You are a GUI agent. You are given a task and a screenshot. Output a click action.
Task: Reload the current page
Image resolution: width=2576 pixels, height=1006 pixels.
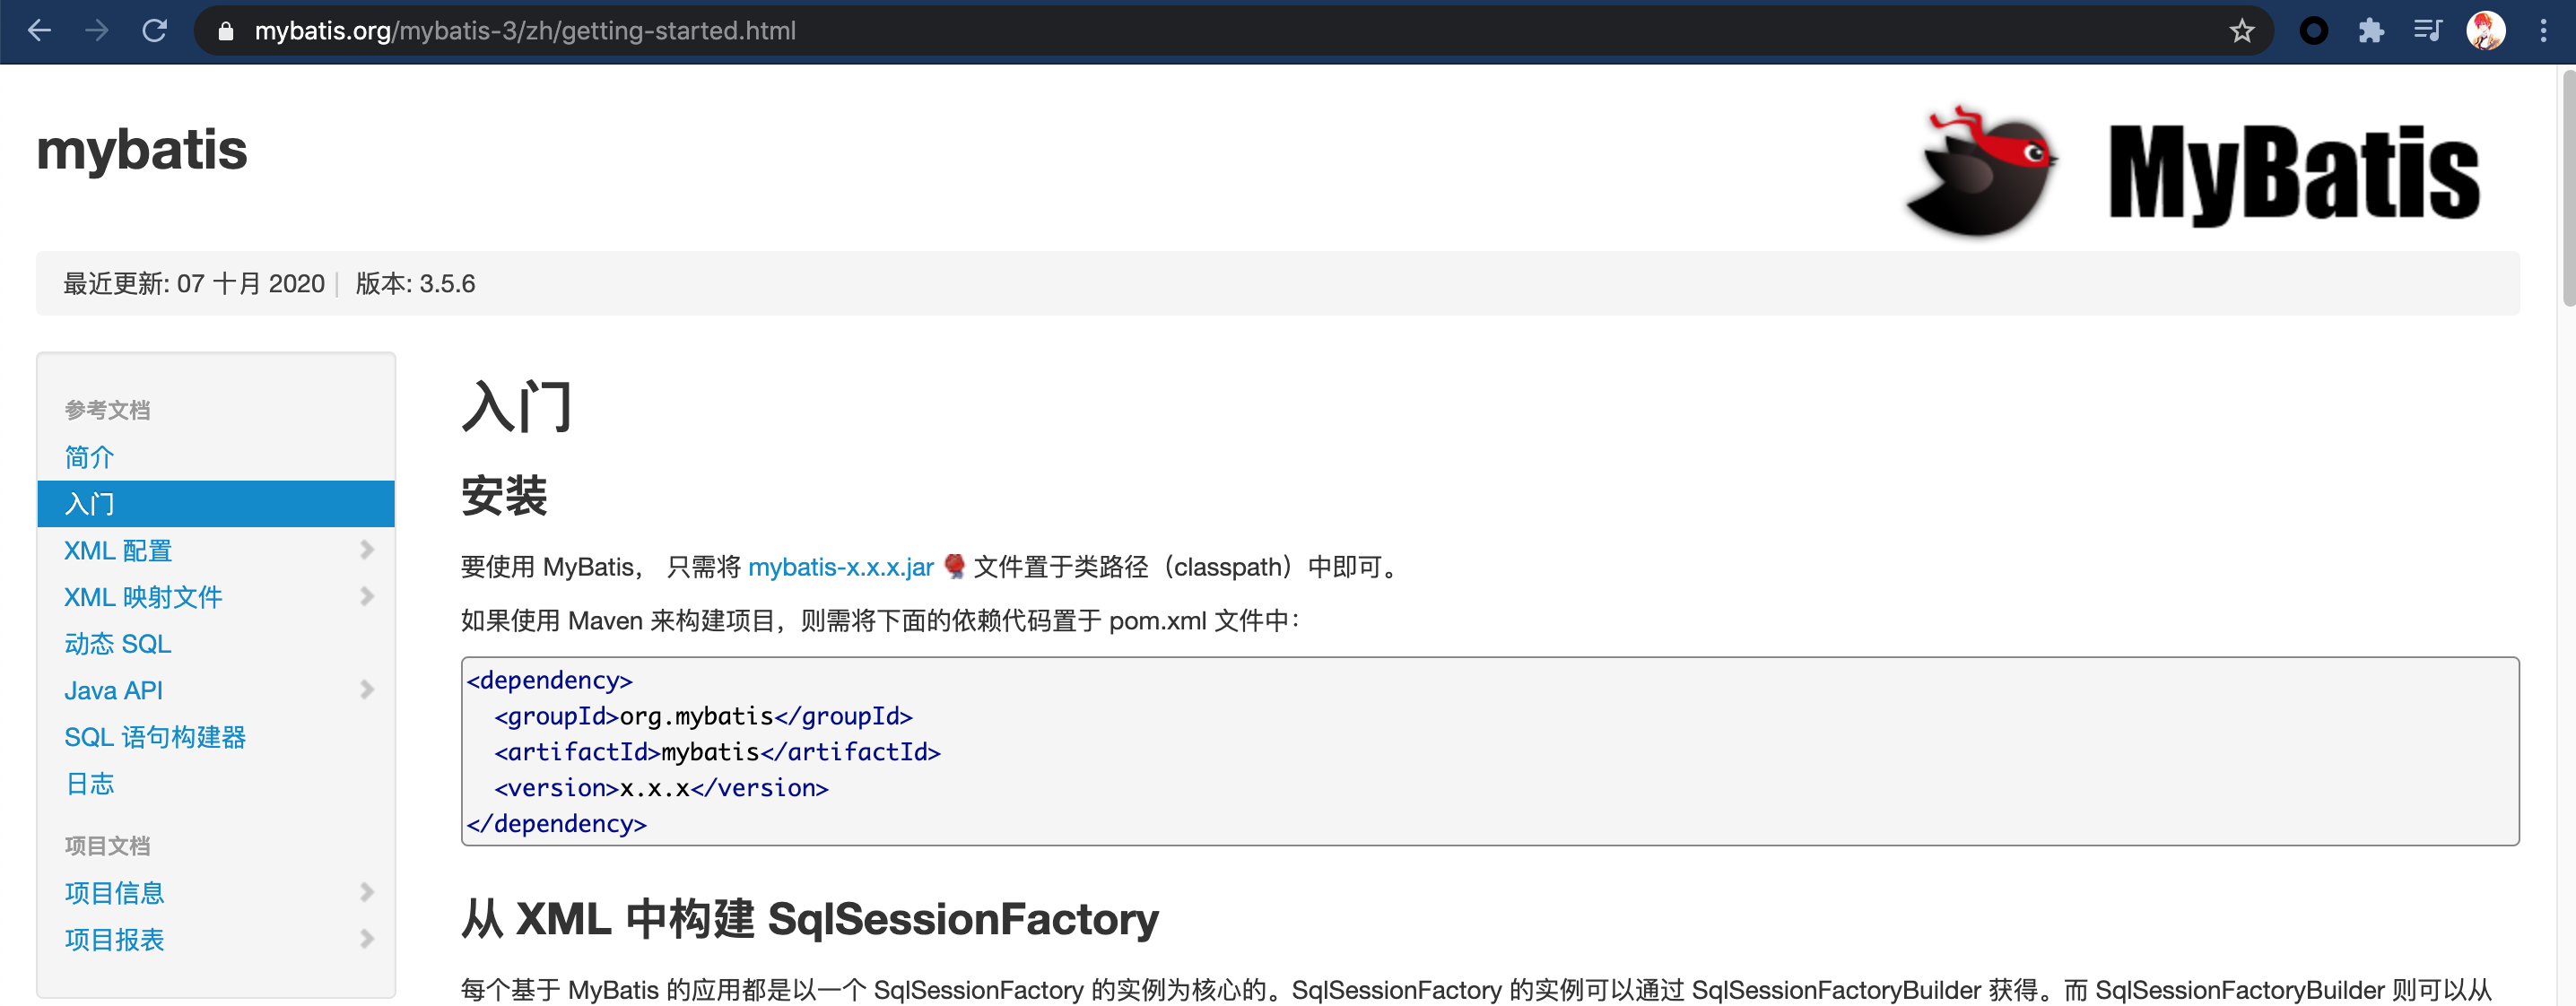(x=155, y=31)
